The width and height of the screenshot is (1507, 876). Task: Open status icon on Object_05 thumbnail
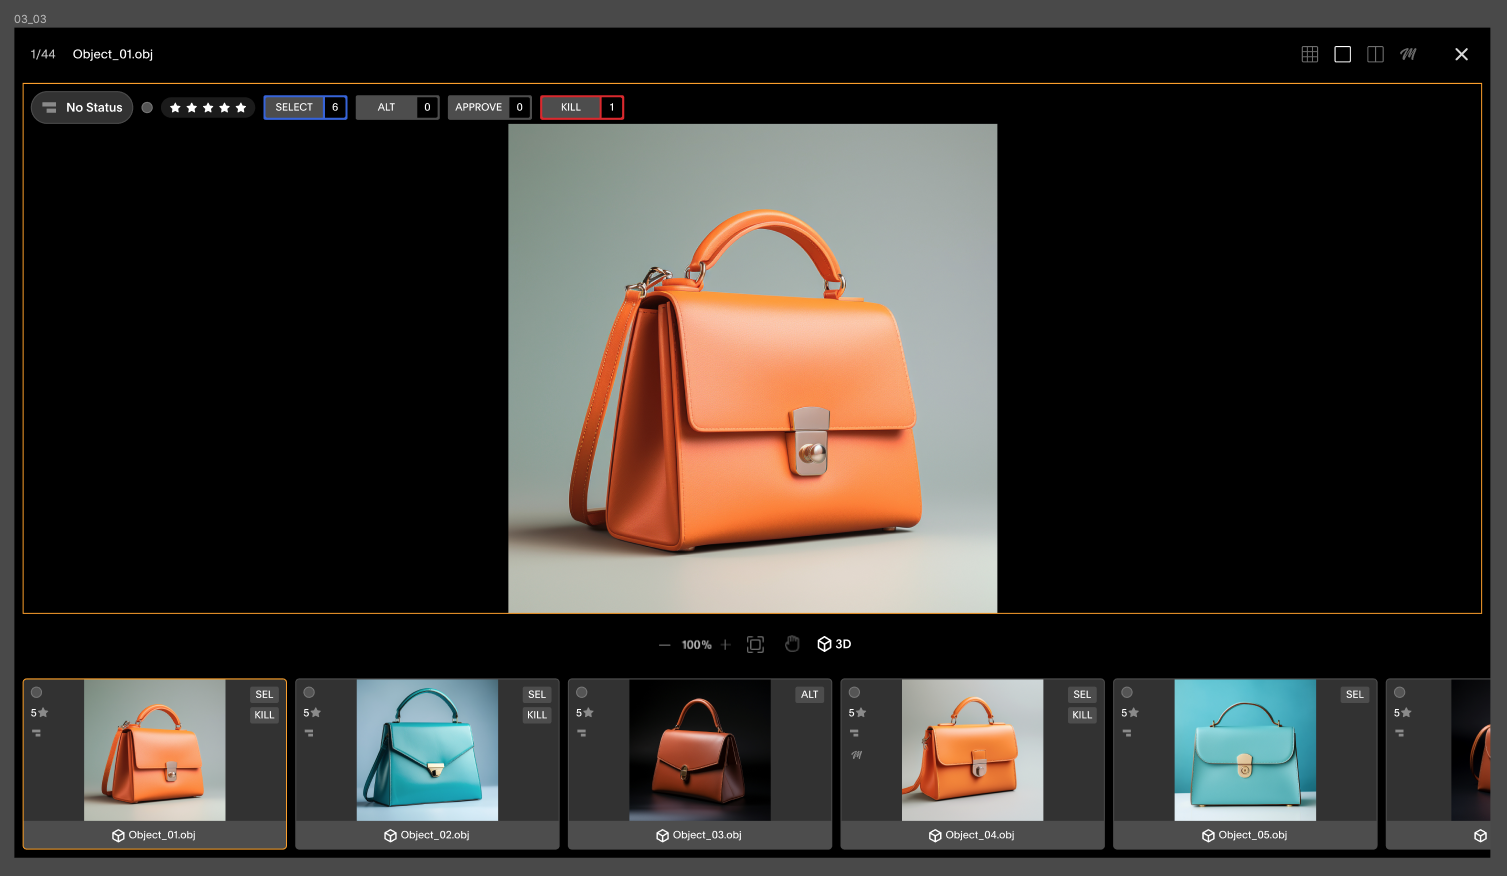pyautogui.click(x=1127, y=733)
